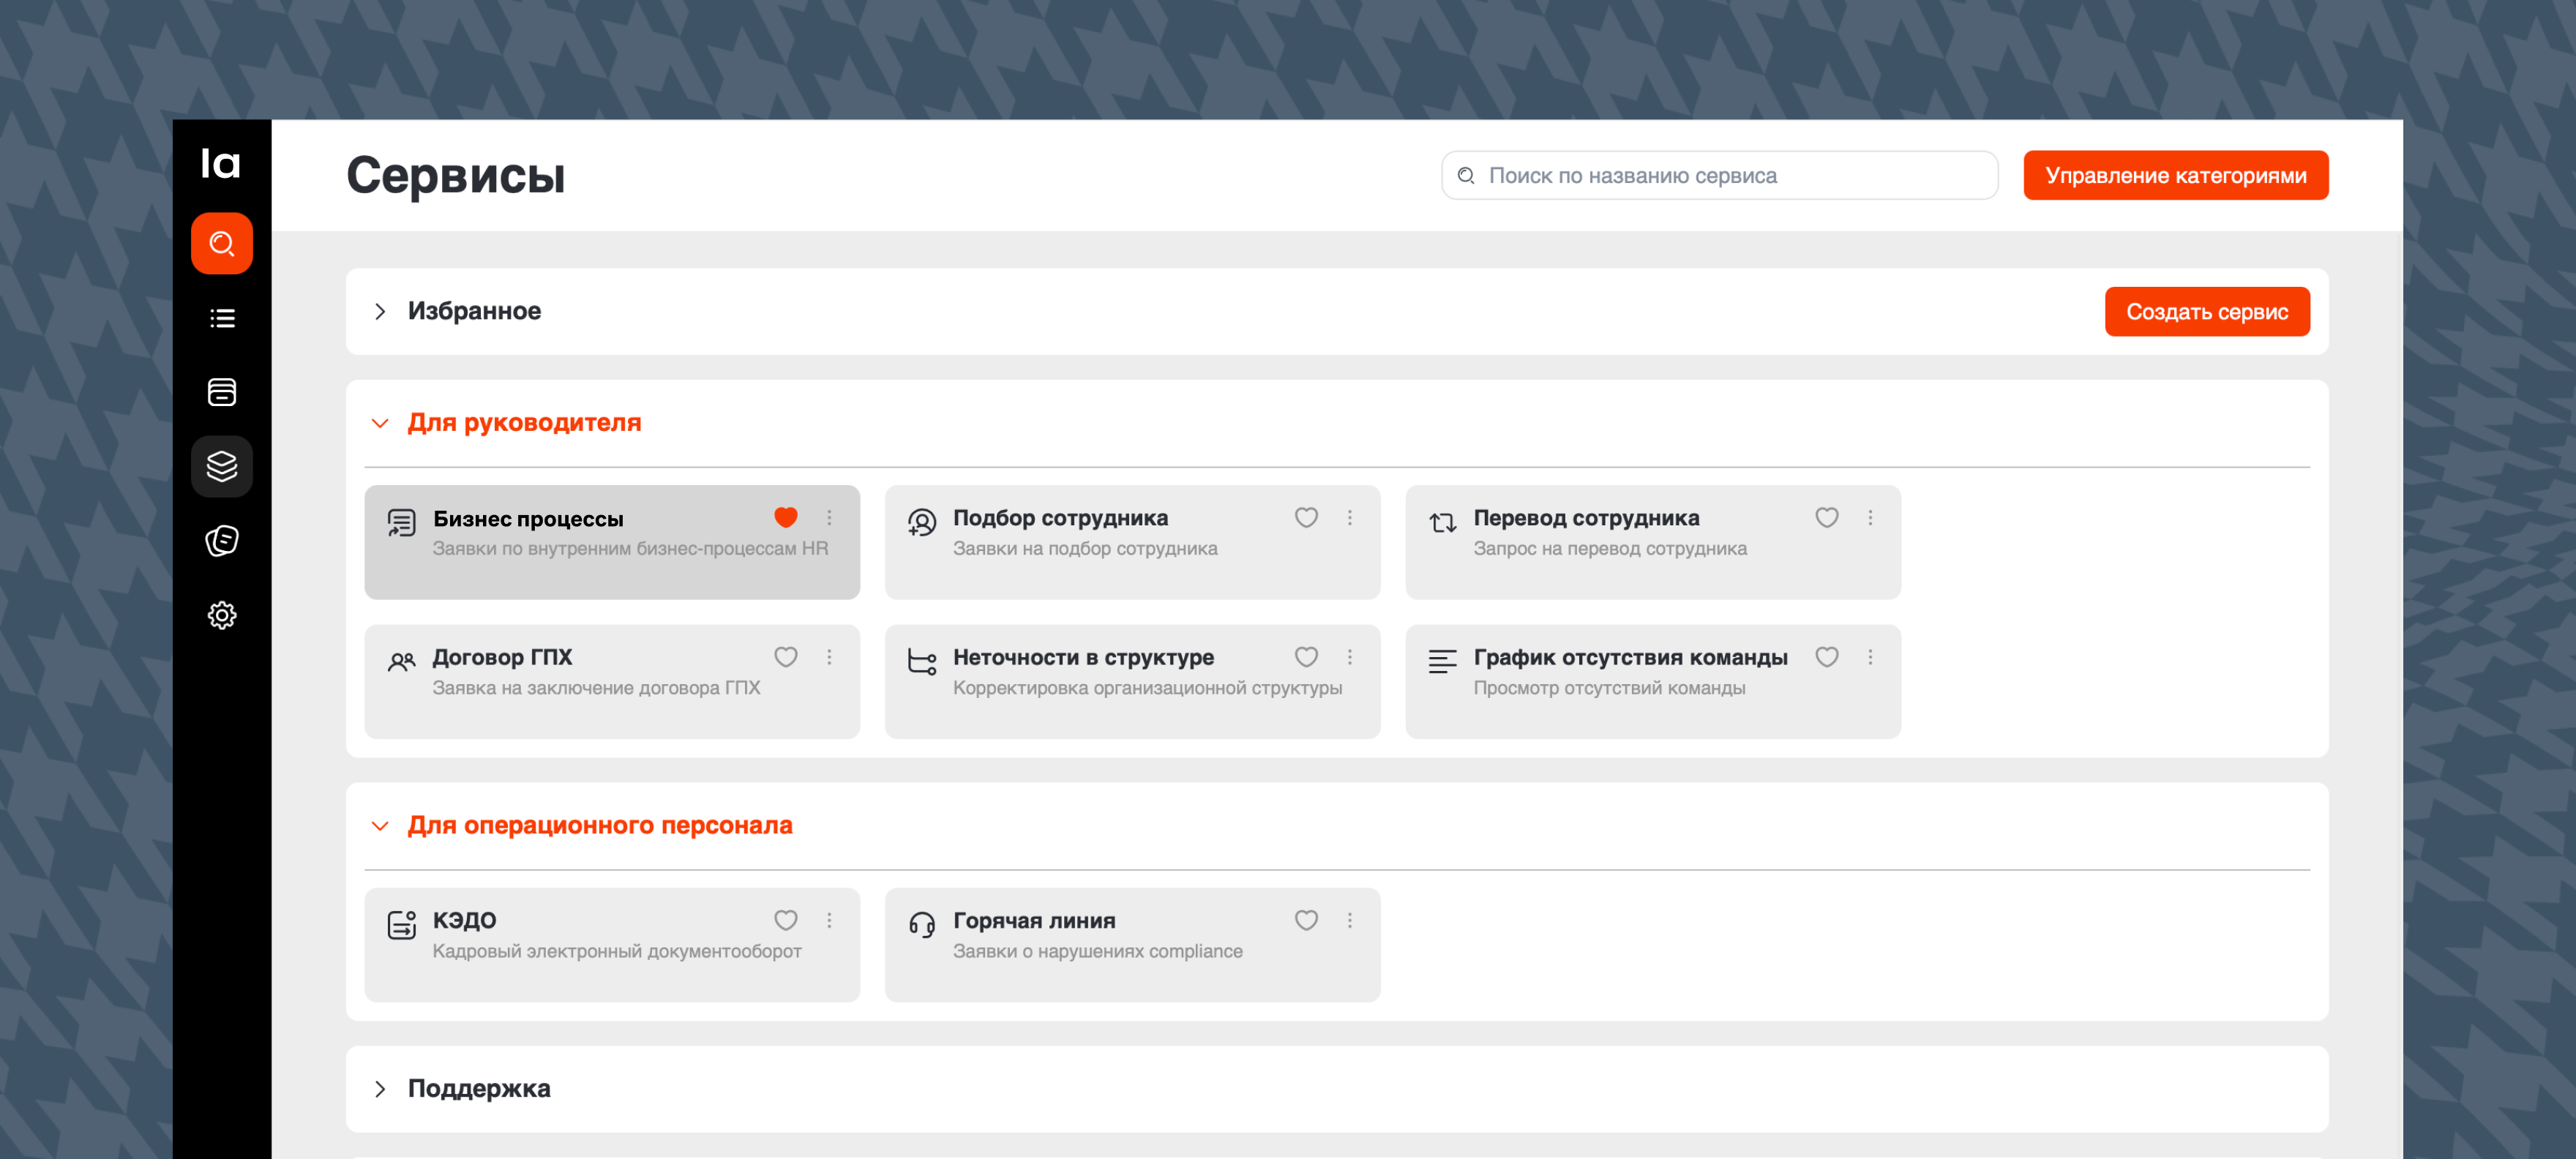Open the list view sidebar icon

click(x=221, y=318)
